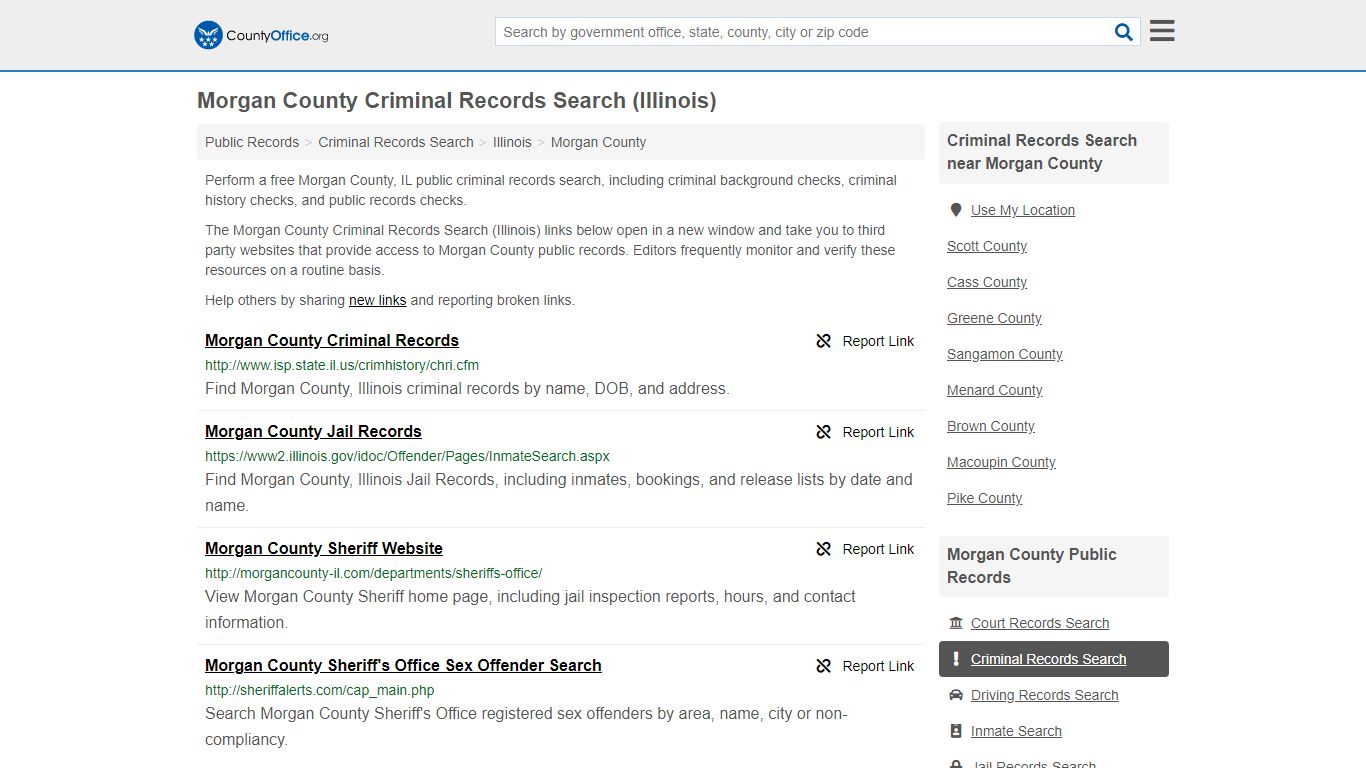Report Link for Morgan County Criminal Records

coord(878,341)
